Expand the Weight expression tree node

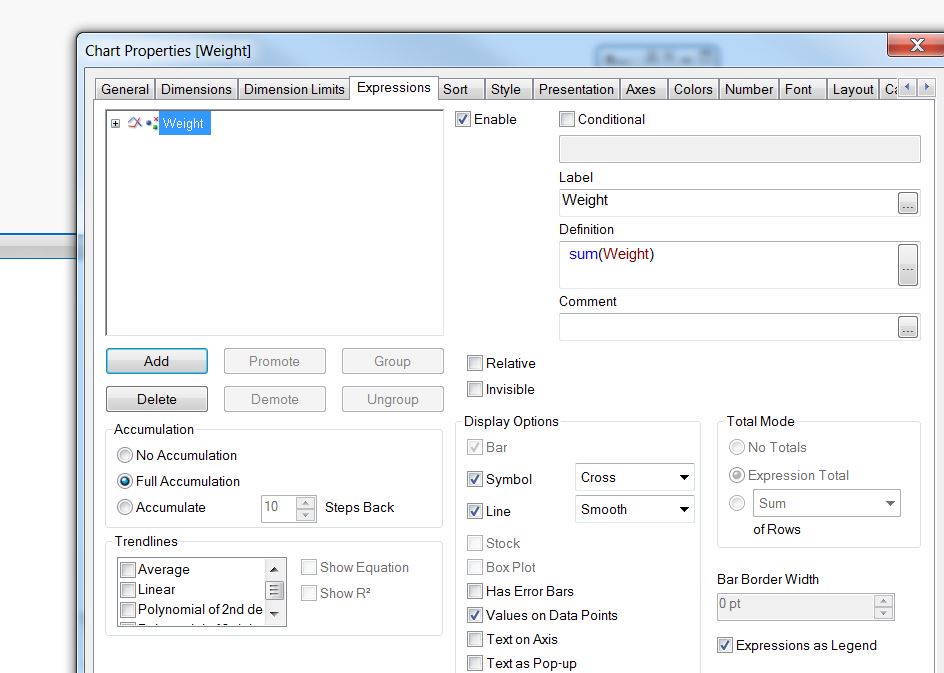[115, 124]
